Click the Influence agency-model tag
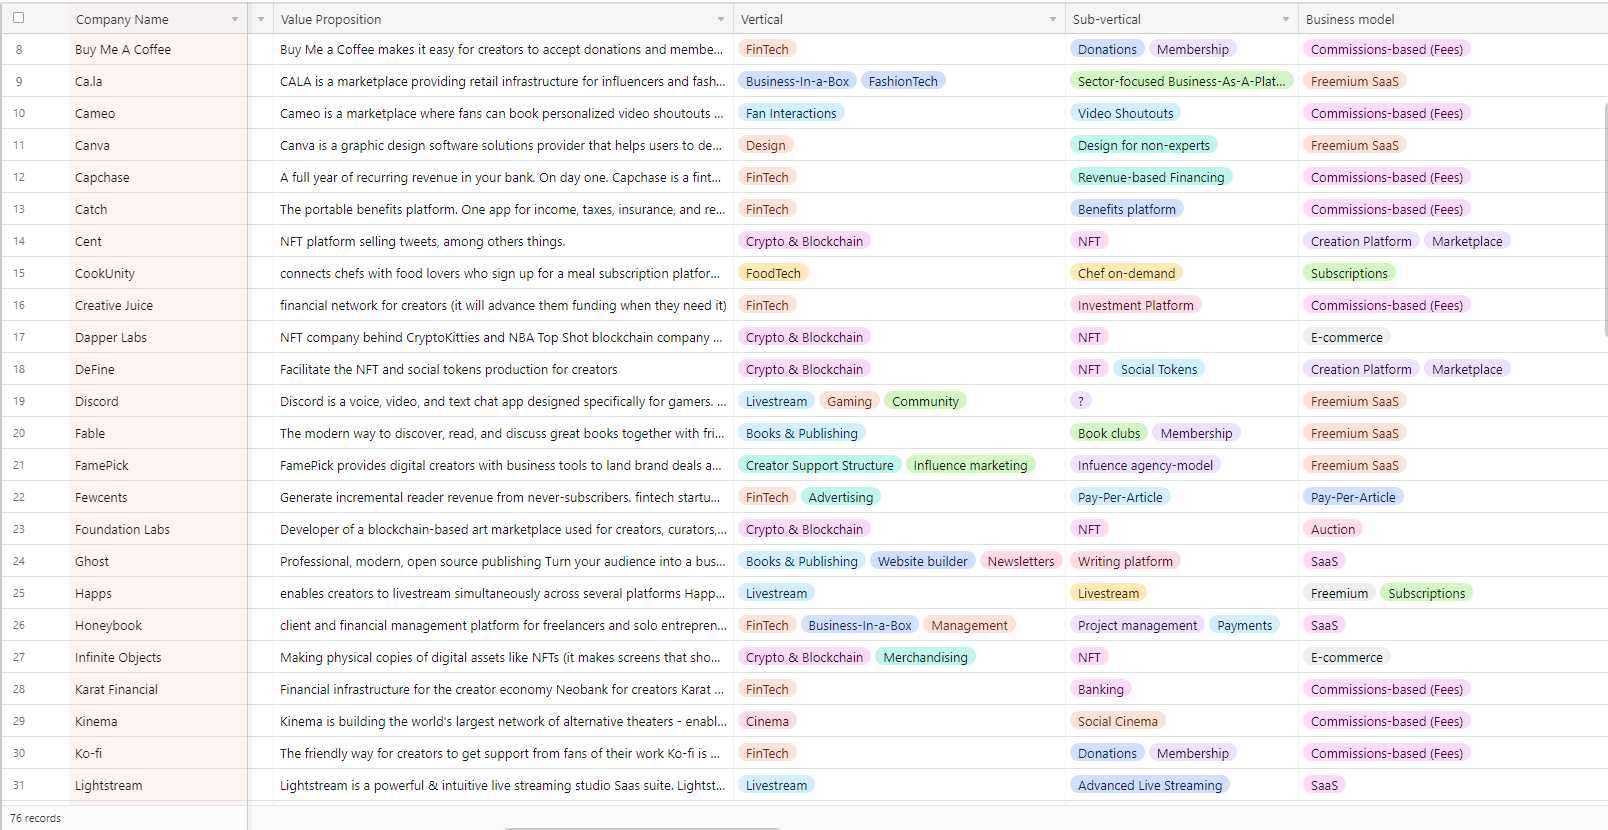This screenshot has width=1608, height=830. (x=1146, y=465)
